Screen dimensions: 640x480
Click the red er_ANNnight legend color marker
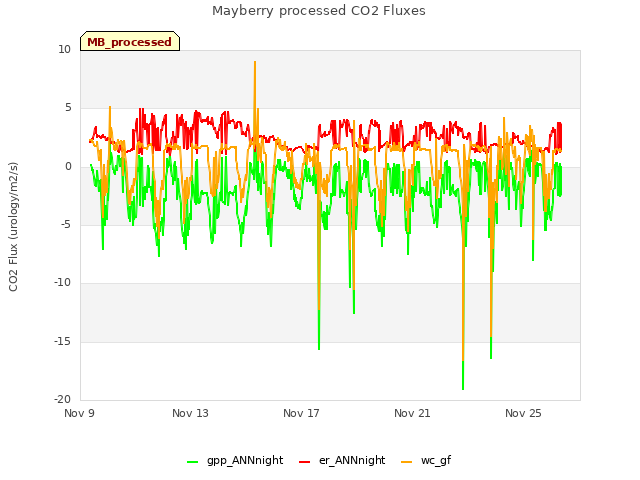pyautogui.click(x=304, y=462)
